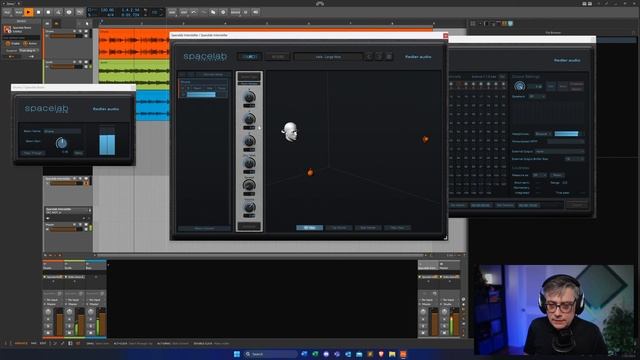Viewport: 640px width, 360px height.
Task: Click the pan knob on the first mixer channel
Action: click(48, 312)
